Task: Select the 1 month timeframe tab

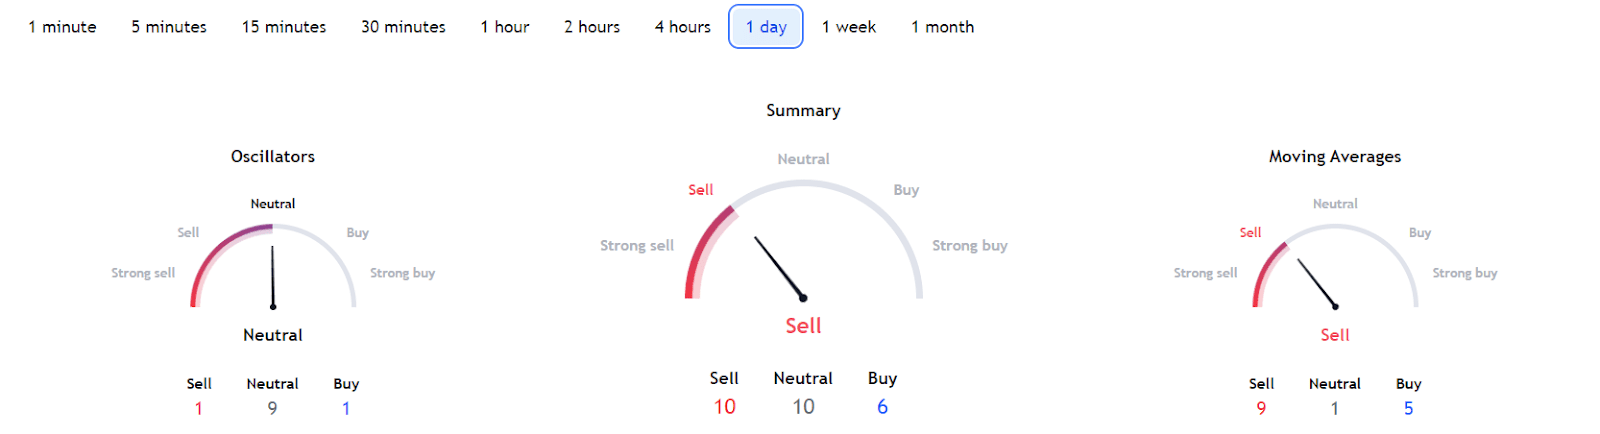Action: 942,27
